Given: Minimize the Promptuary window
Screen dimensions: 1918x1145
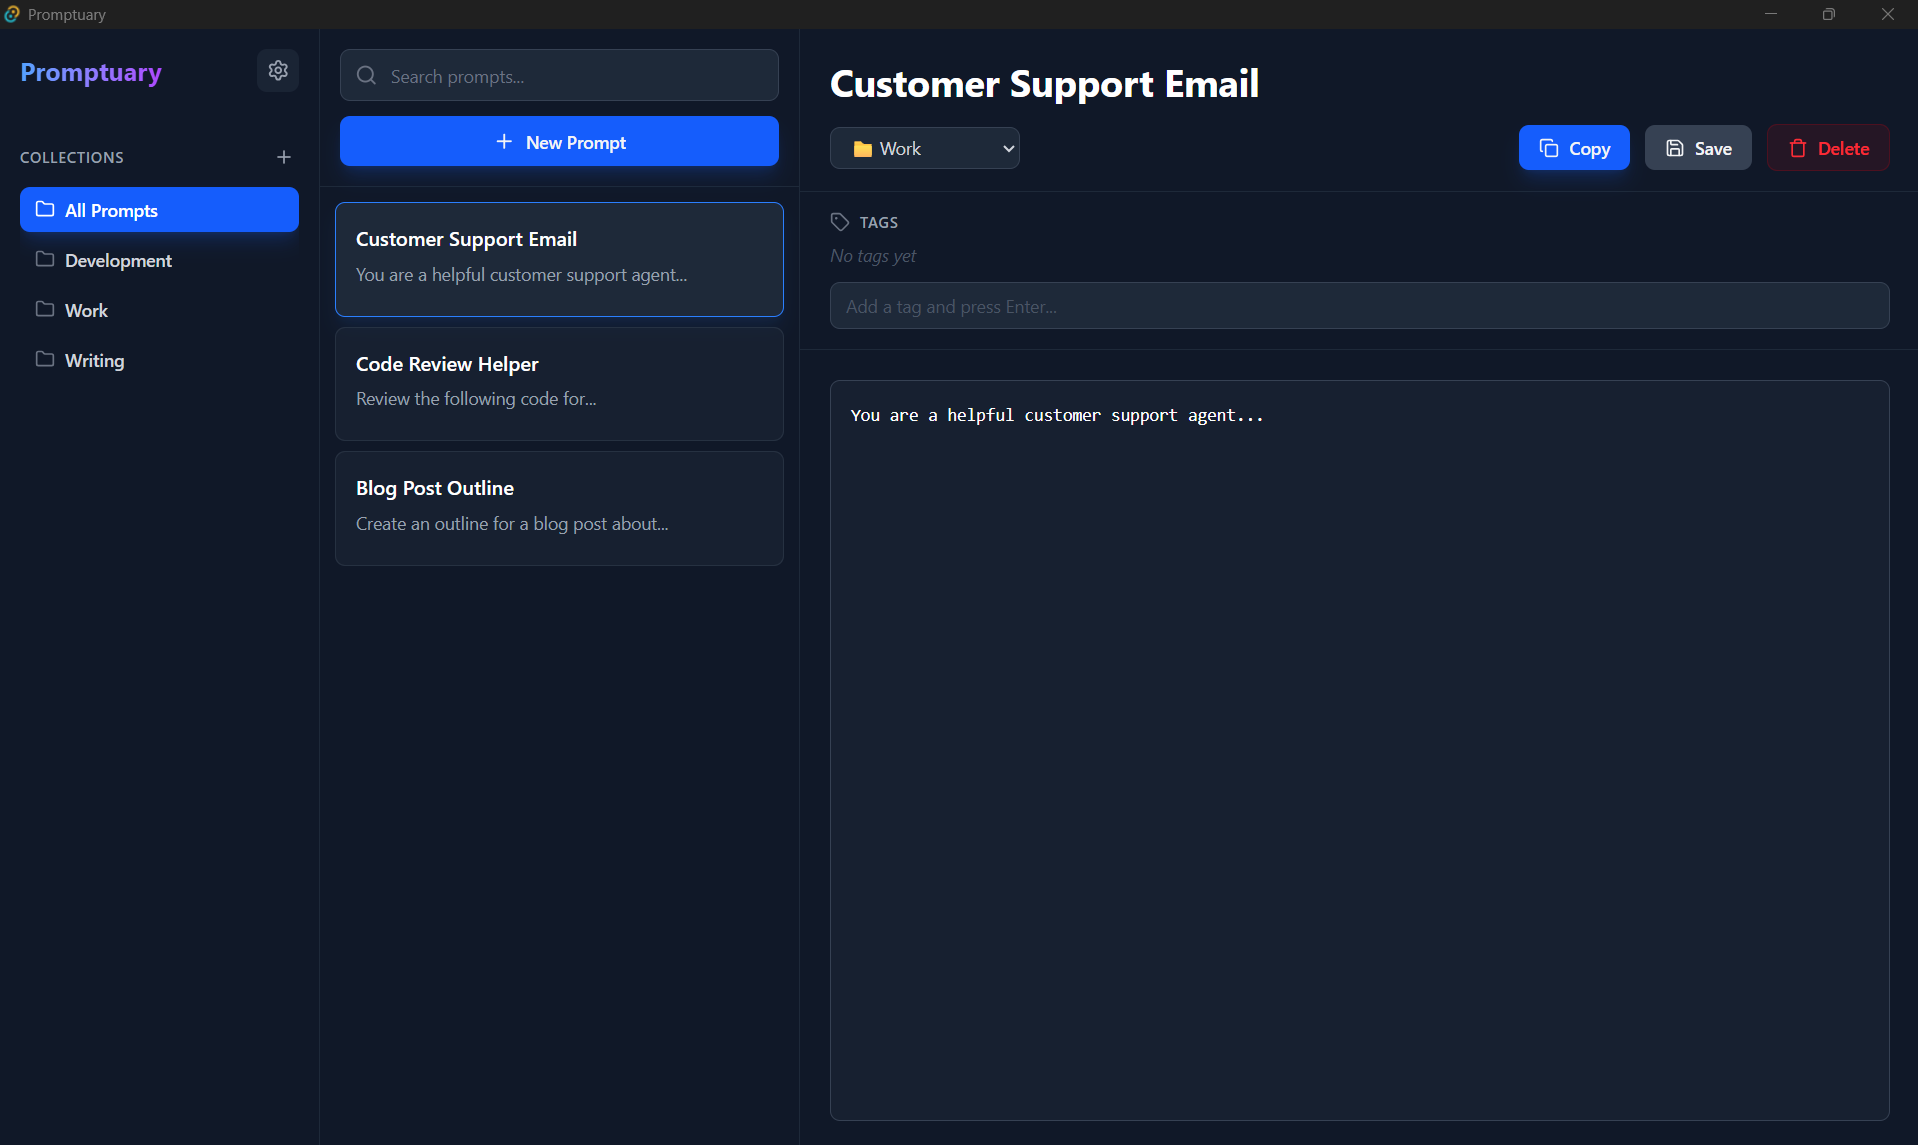Looking at the screenshot, I should [x=1770, y=14].
